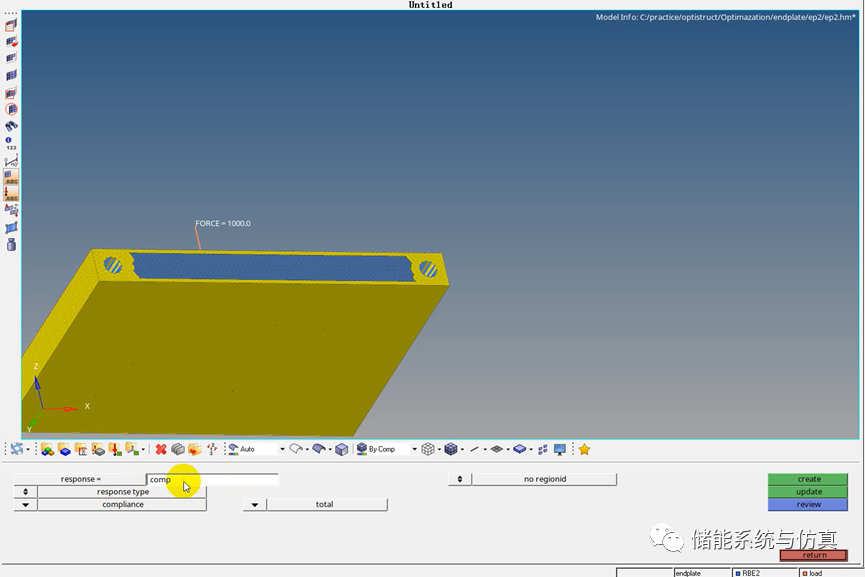
Task: Click the 'response type' button
Action: 122,491
